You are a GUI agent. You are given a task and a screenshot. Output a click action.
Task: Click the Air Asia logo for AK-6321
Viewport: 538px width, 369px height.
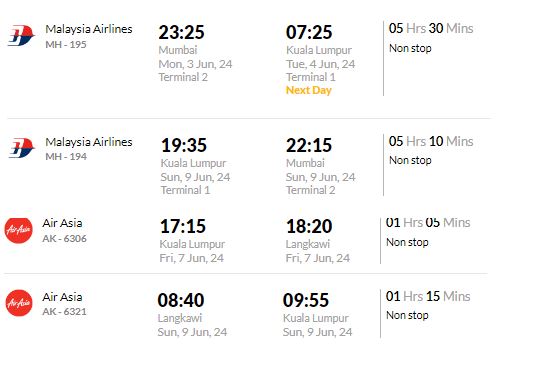tap(19, 303)
